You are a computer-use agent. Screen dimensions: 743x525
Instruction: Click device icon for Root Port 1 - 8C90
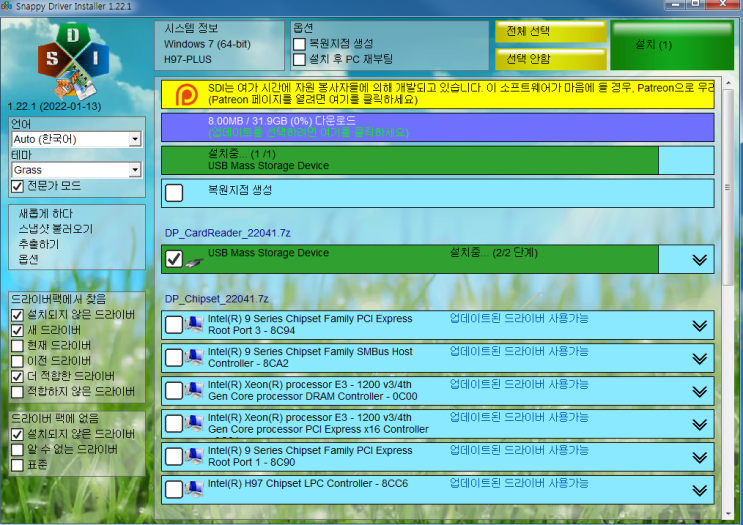coord(194,456)
